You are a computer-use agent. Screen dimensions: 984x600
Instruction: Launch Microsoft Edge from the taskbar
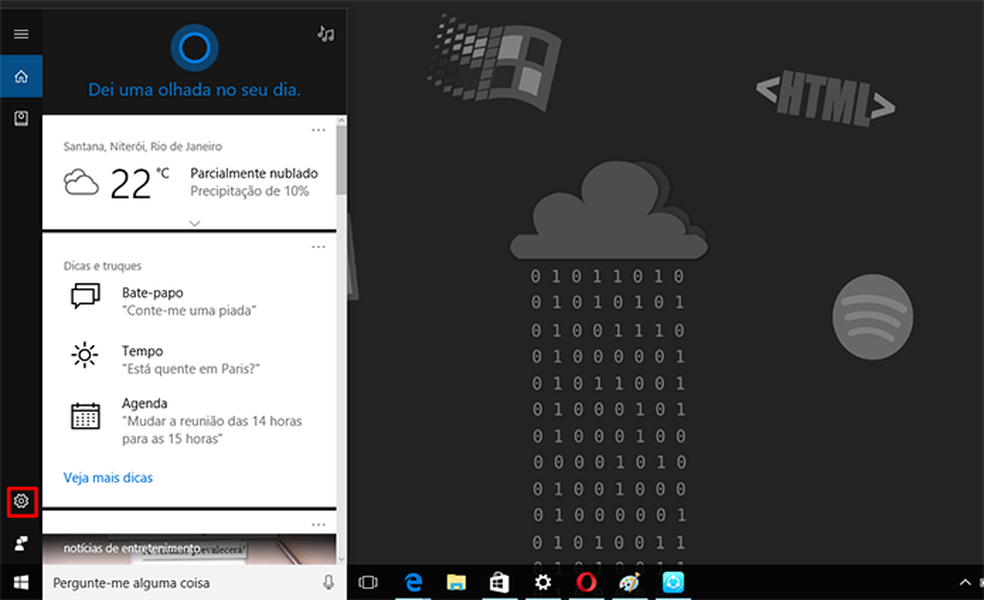[413, 582]
